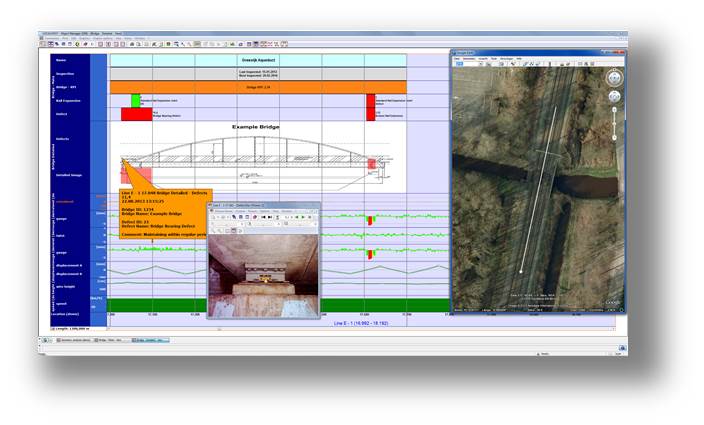Click the orange Bridge KPI bar
This screenshot has width=704, height=425.
coord(258,87)
